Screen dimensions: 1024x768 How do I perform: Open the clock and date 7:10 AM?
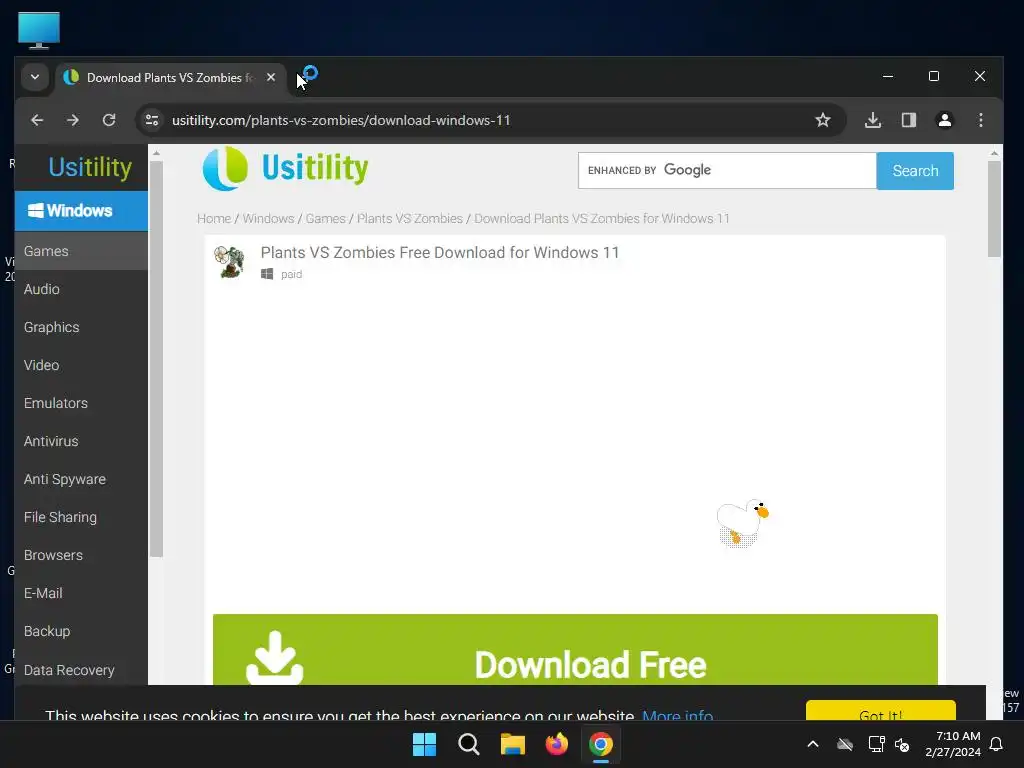click(x=953, y=744)
